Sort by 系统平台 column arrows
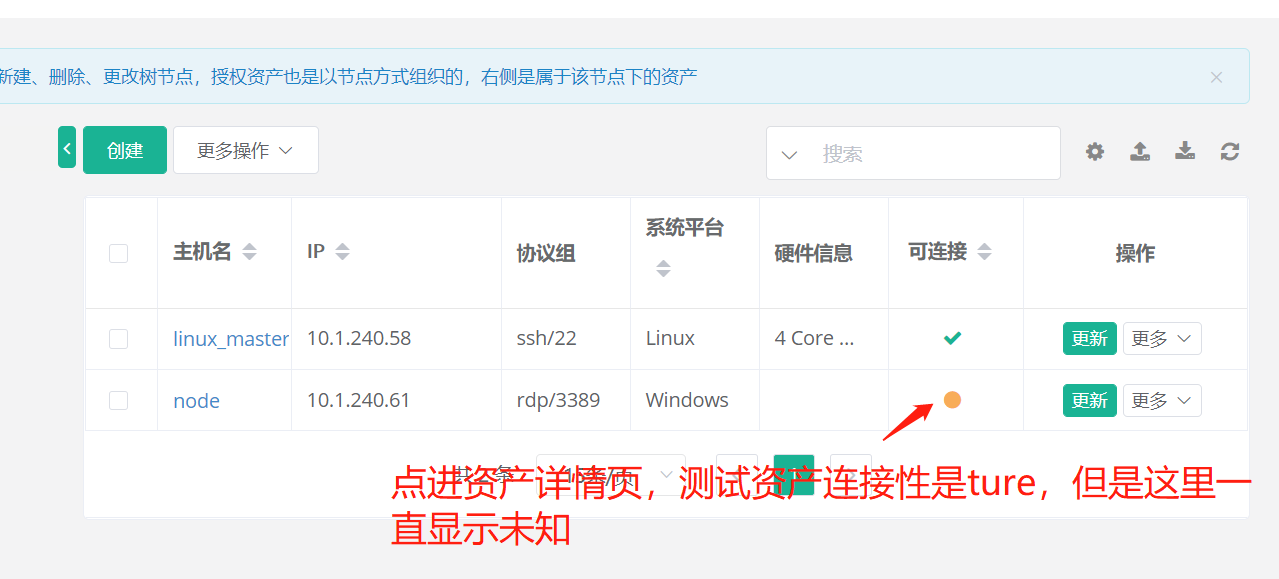The width and height of the screenshot is (1279, 579). pos(663,268)
